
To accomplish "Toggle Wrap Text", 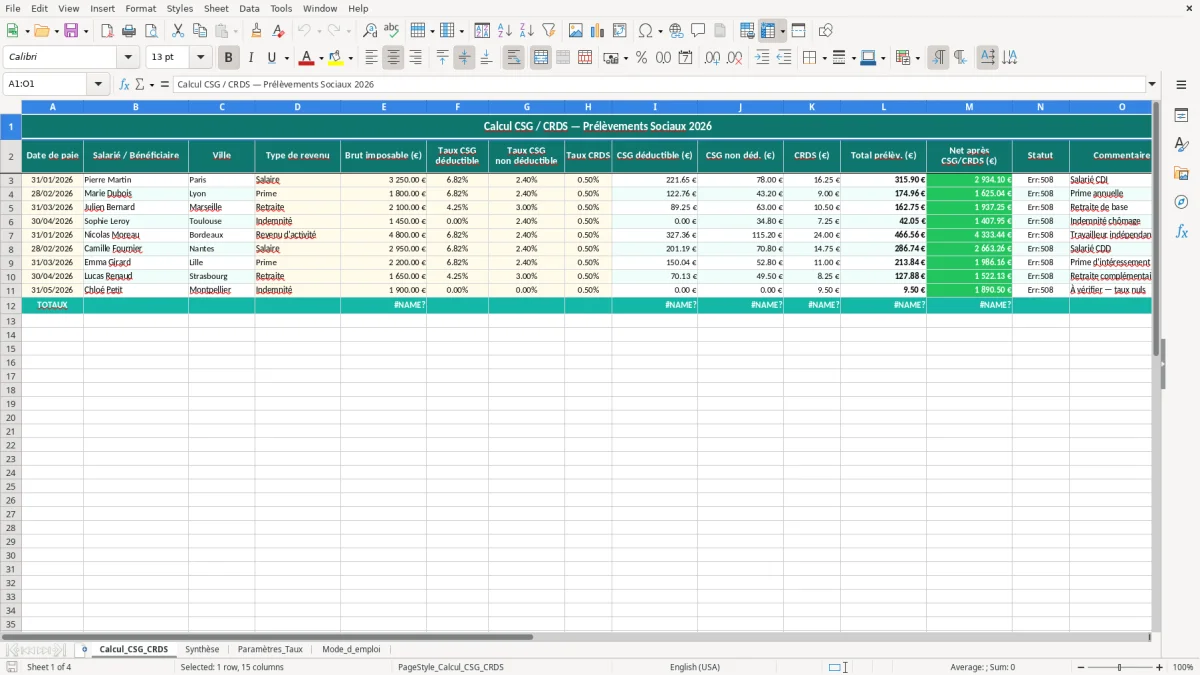I will click(514, 58).
